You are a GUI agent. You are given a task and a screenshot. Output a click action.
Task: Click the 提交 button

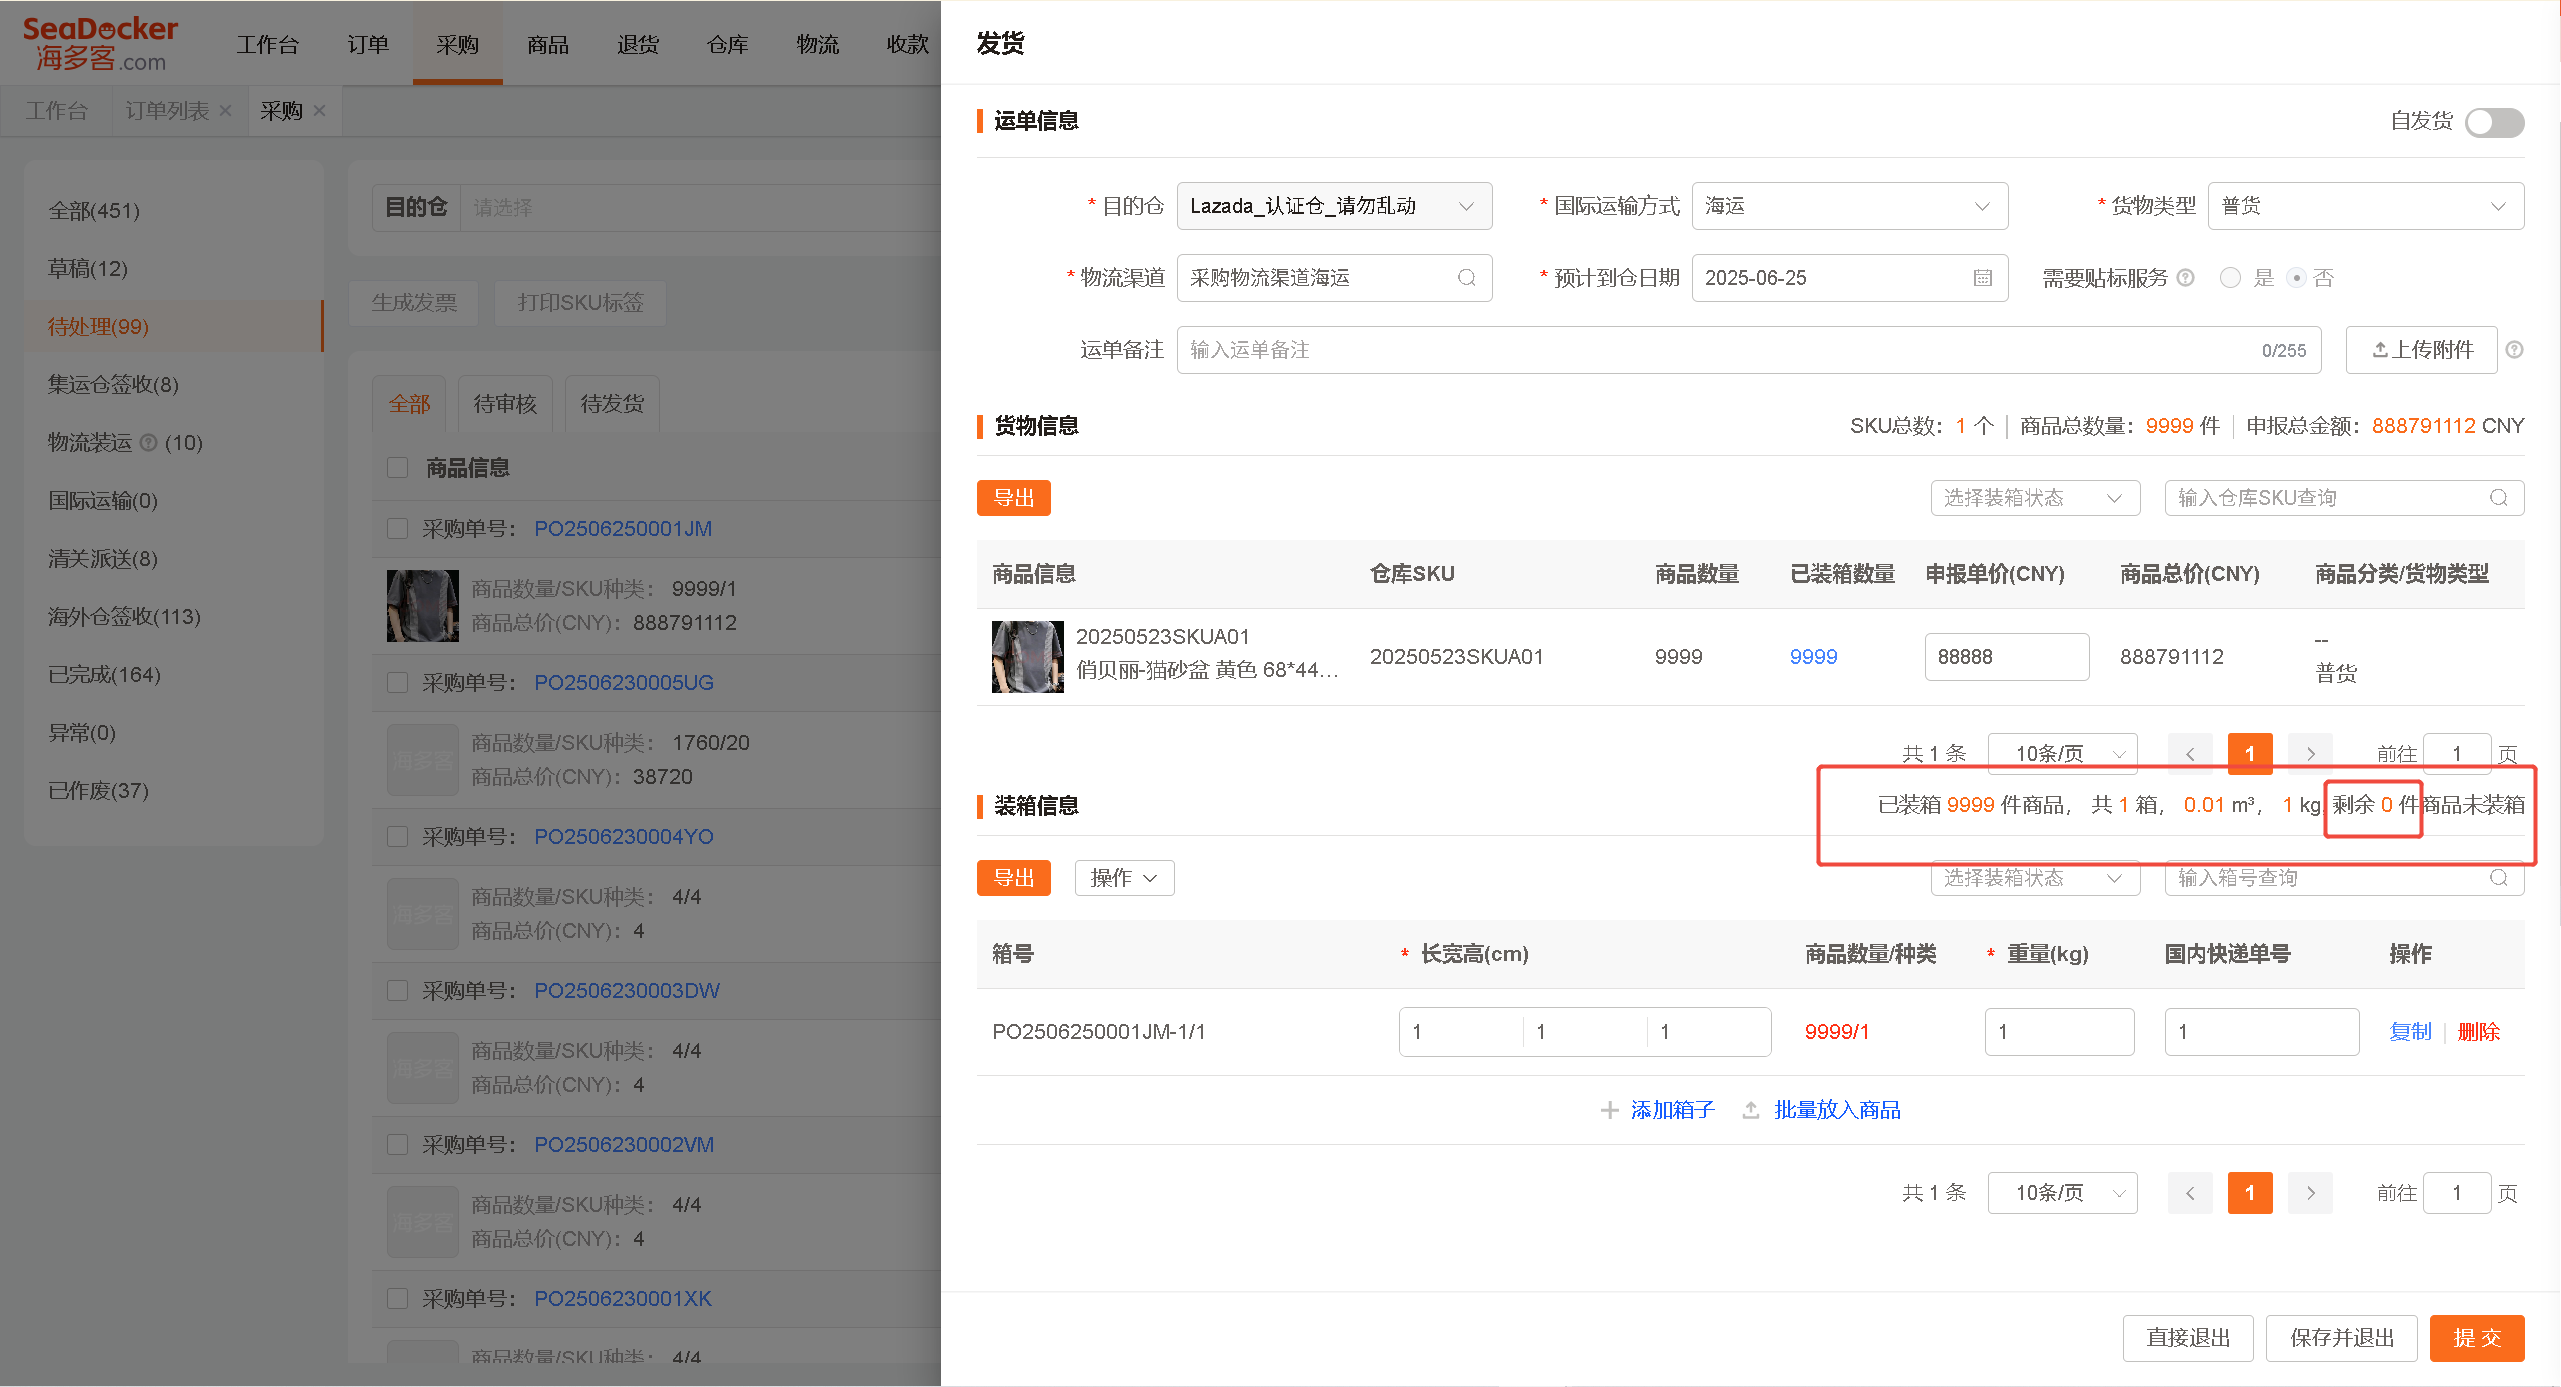tap(2476, 1338)
